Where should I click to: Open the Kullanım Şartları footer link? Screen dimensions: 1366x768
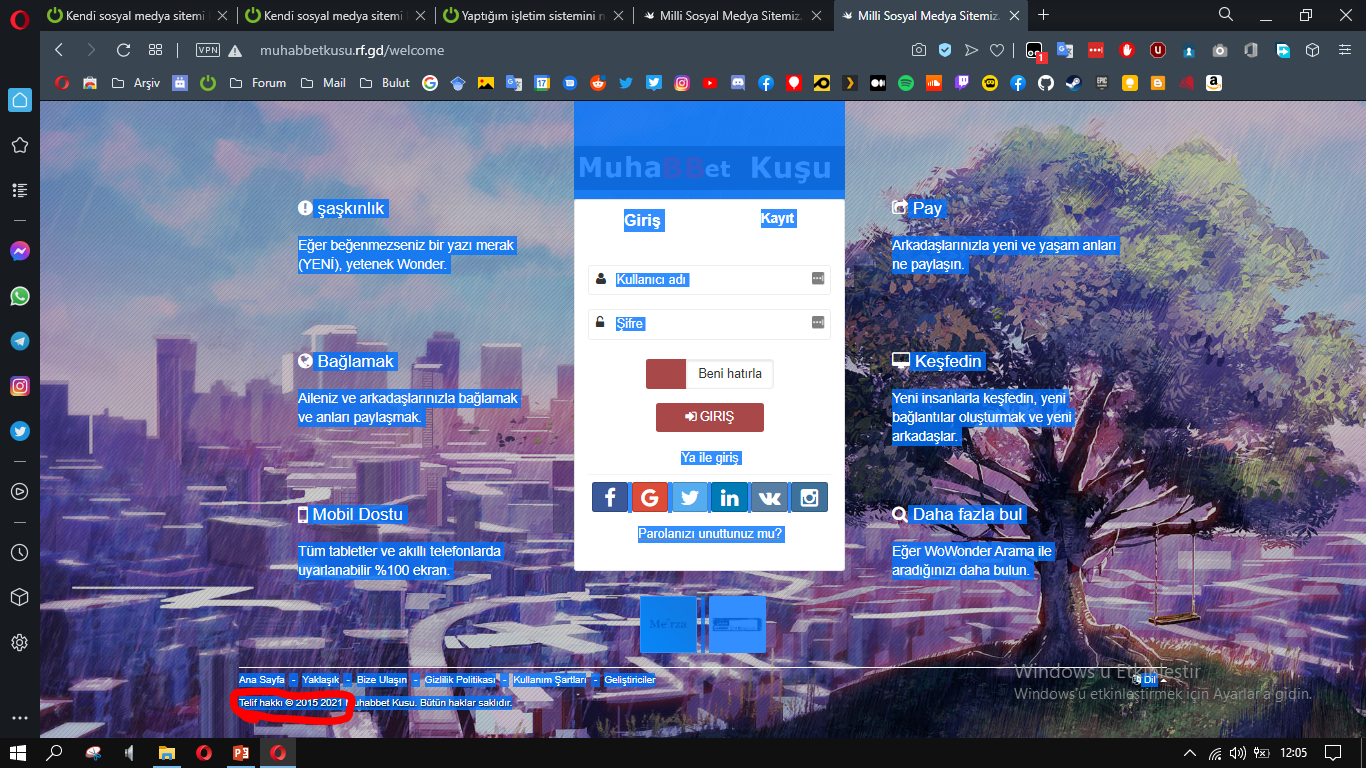[x=550, y=680]
